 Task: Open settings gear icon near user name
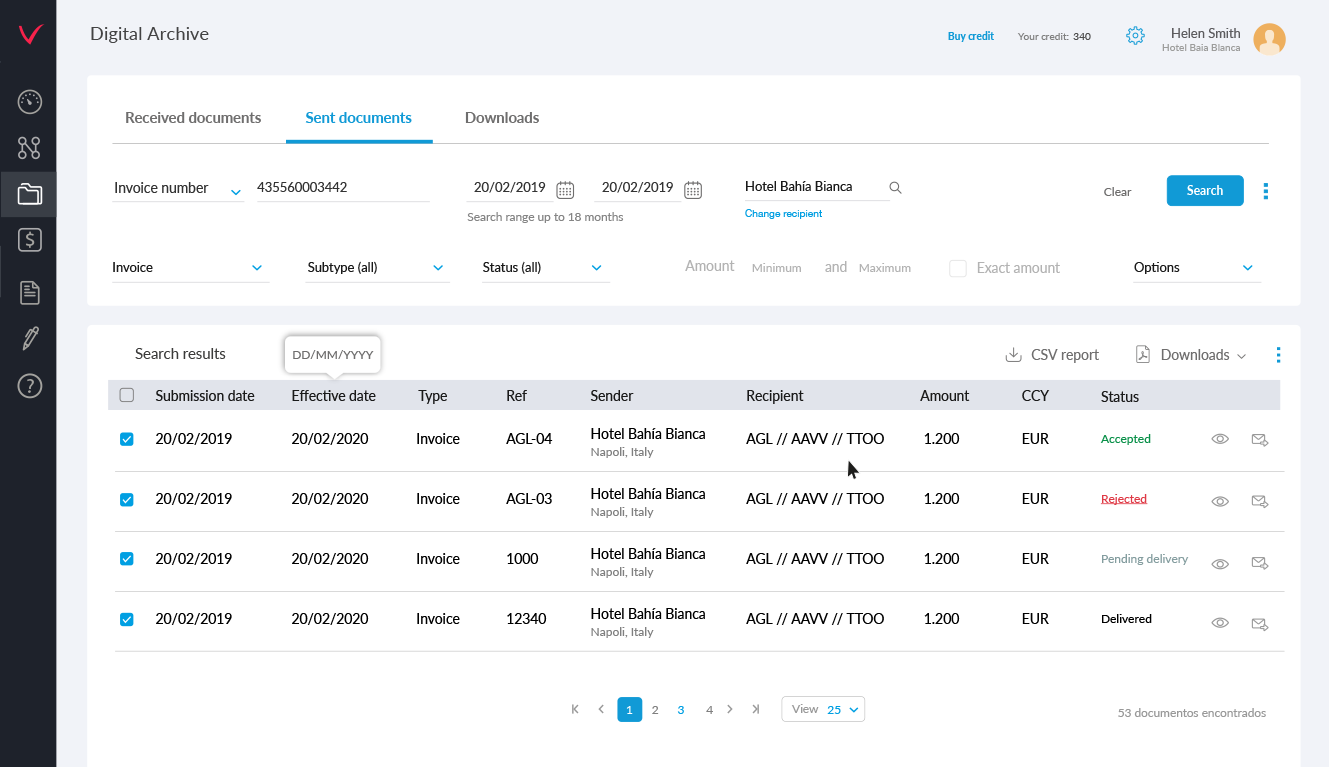point(1135,36)
